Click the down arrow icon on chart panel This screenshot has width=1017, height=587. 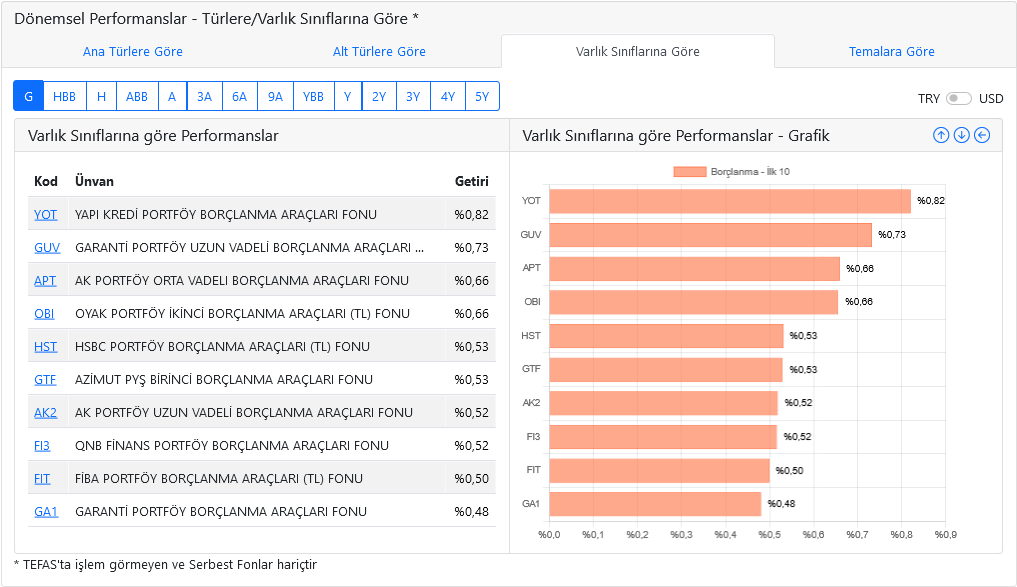(961, 134)
